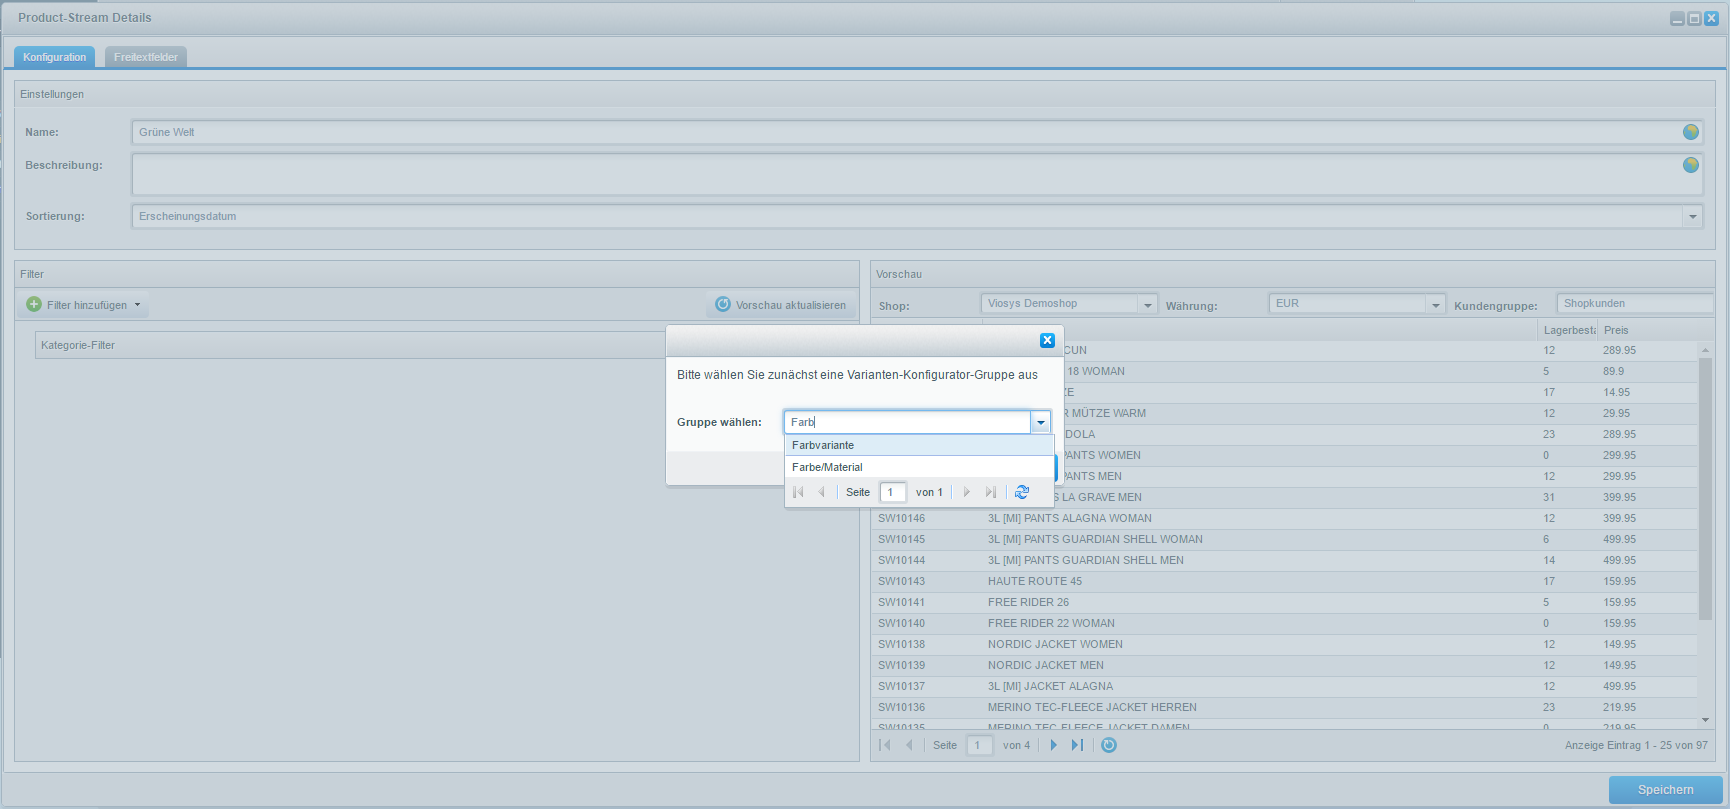The width and height of the screenshot is (1730, 809).
Task: Click the green plus Filter hinzufügen icon
Action: 34,304
